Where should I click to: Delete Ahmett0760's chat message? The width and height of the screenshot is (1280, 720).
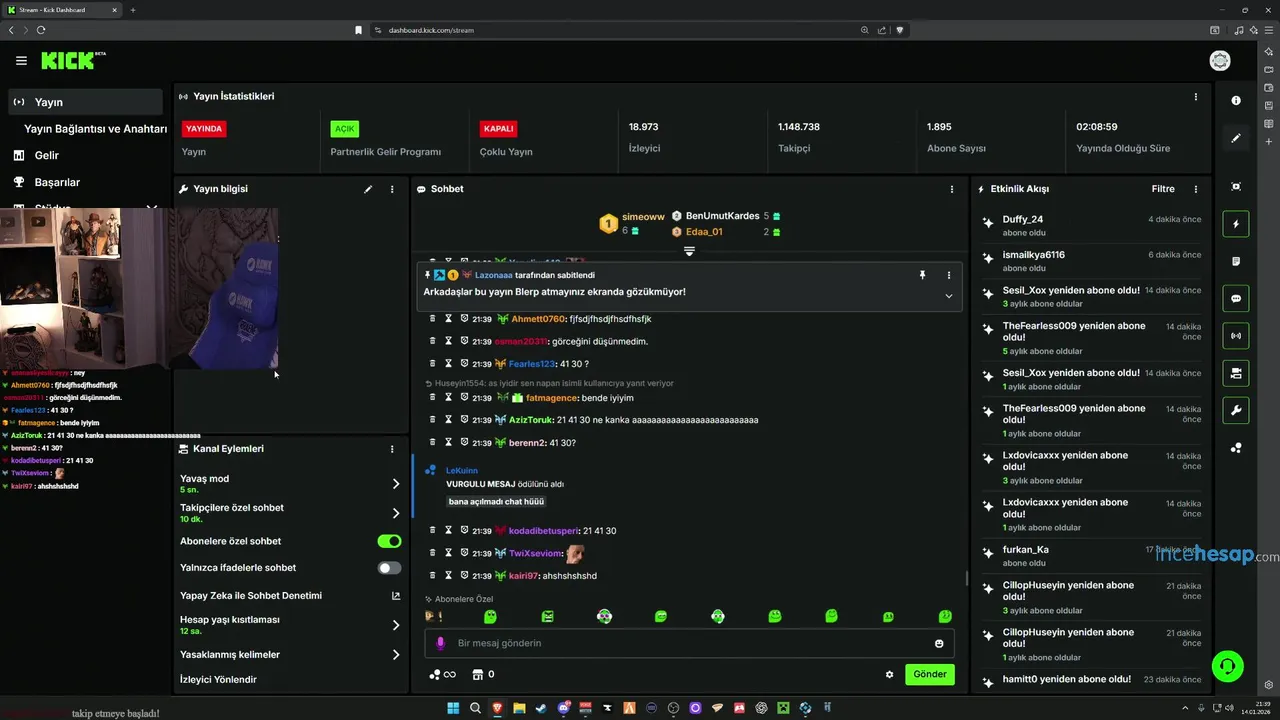coord(433,319)
